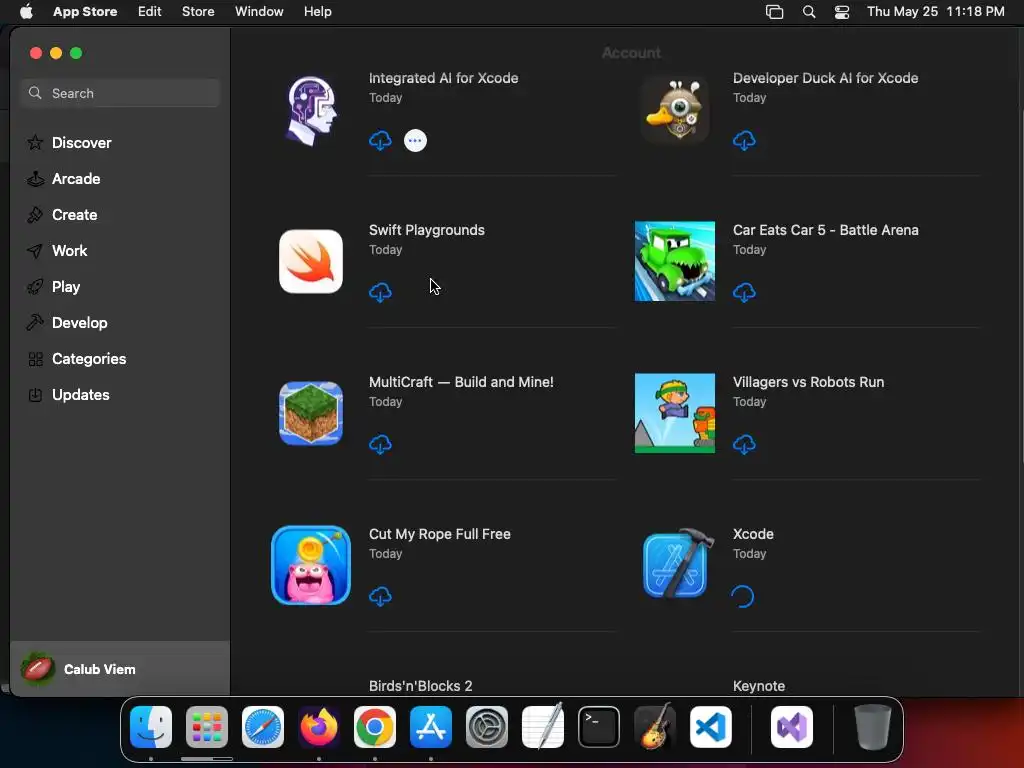The width and height of the screenshot is (1024, 768).
Task: Download Cut My Rope Full Free
Action: [x=380, y=596]
